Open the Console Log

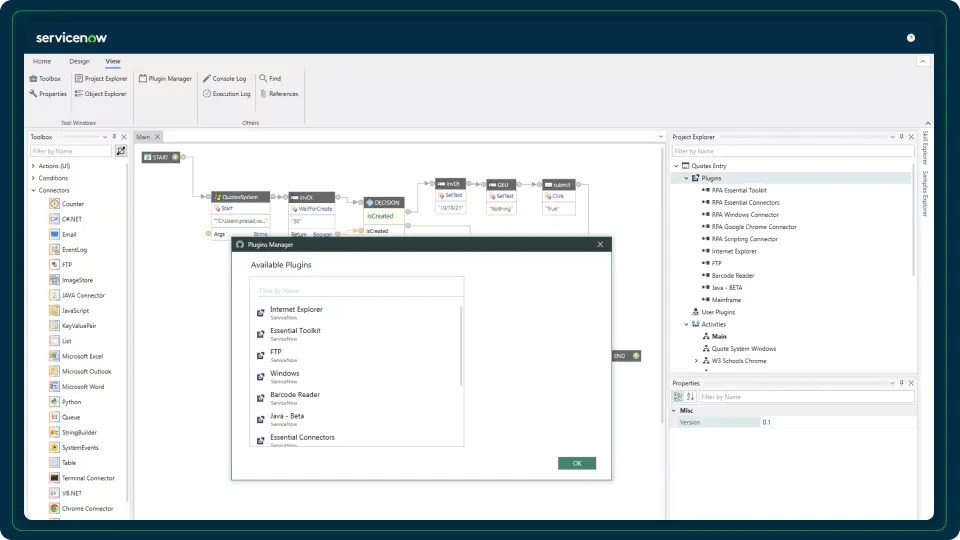pos(225,78)
